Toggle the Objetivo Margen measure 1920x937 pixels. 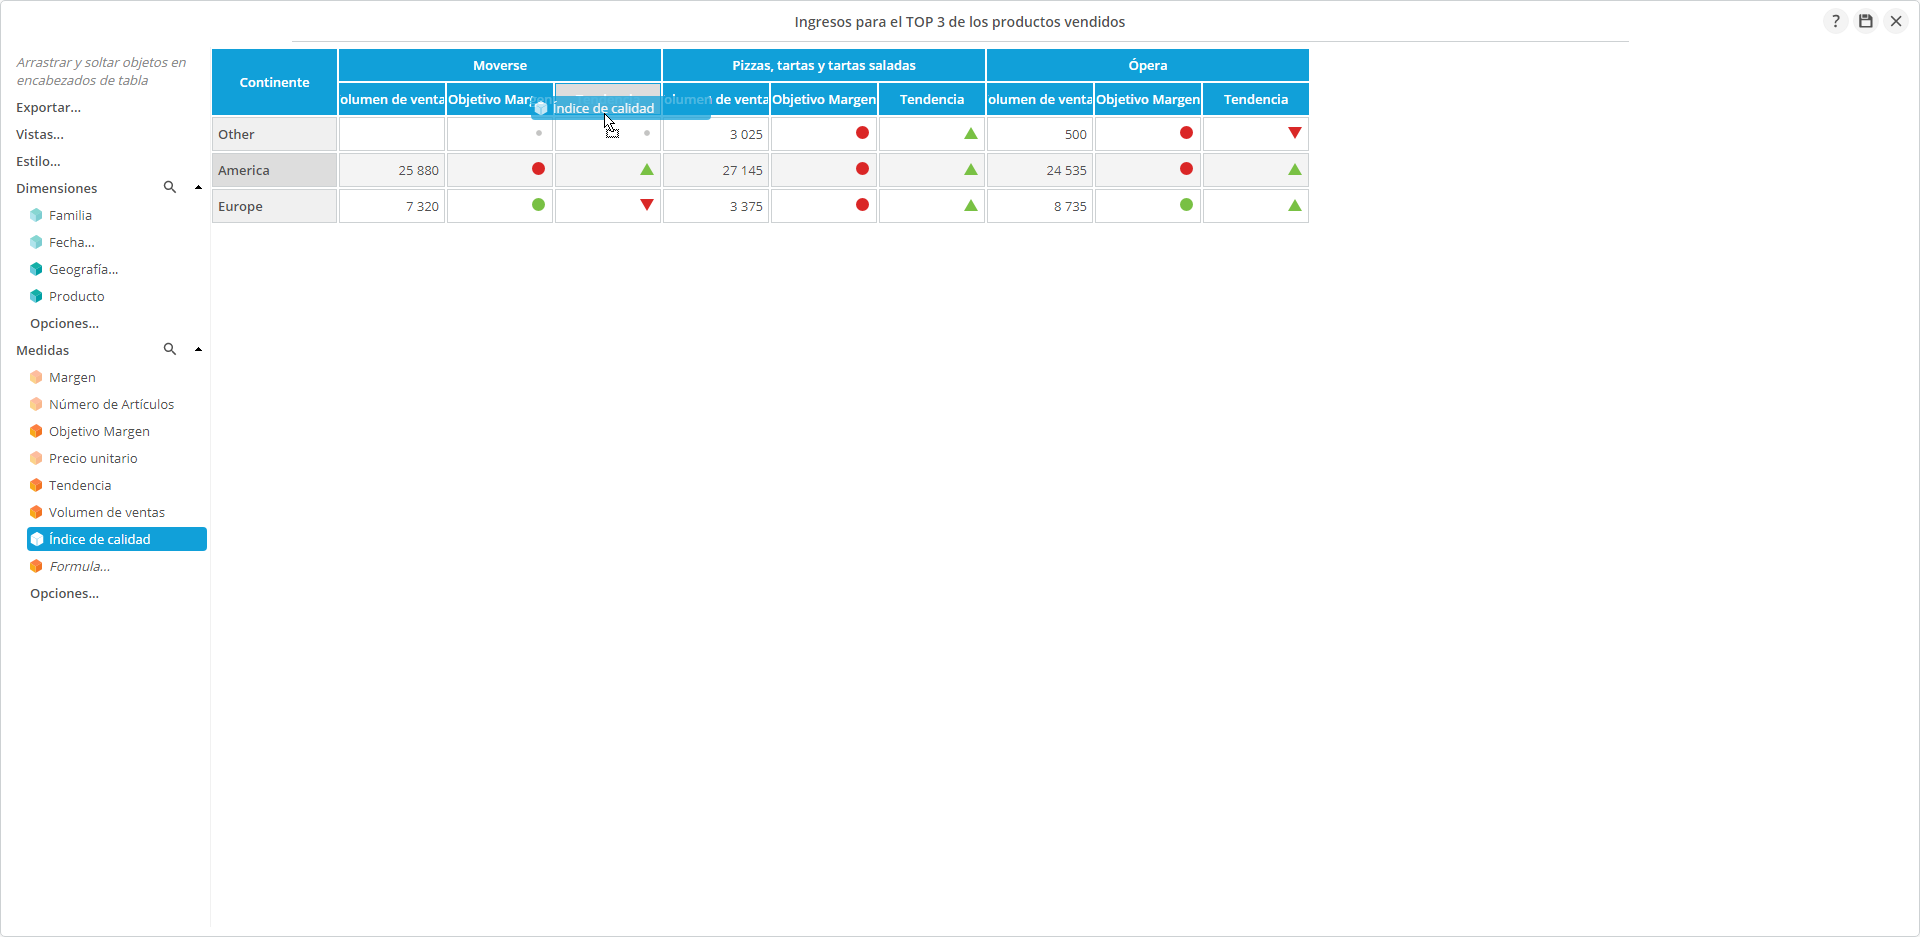[x=99, y=431]
